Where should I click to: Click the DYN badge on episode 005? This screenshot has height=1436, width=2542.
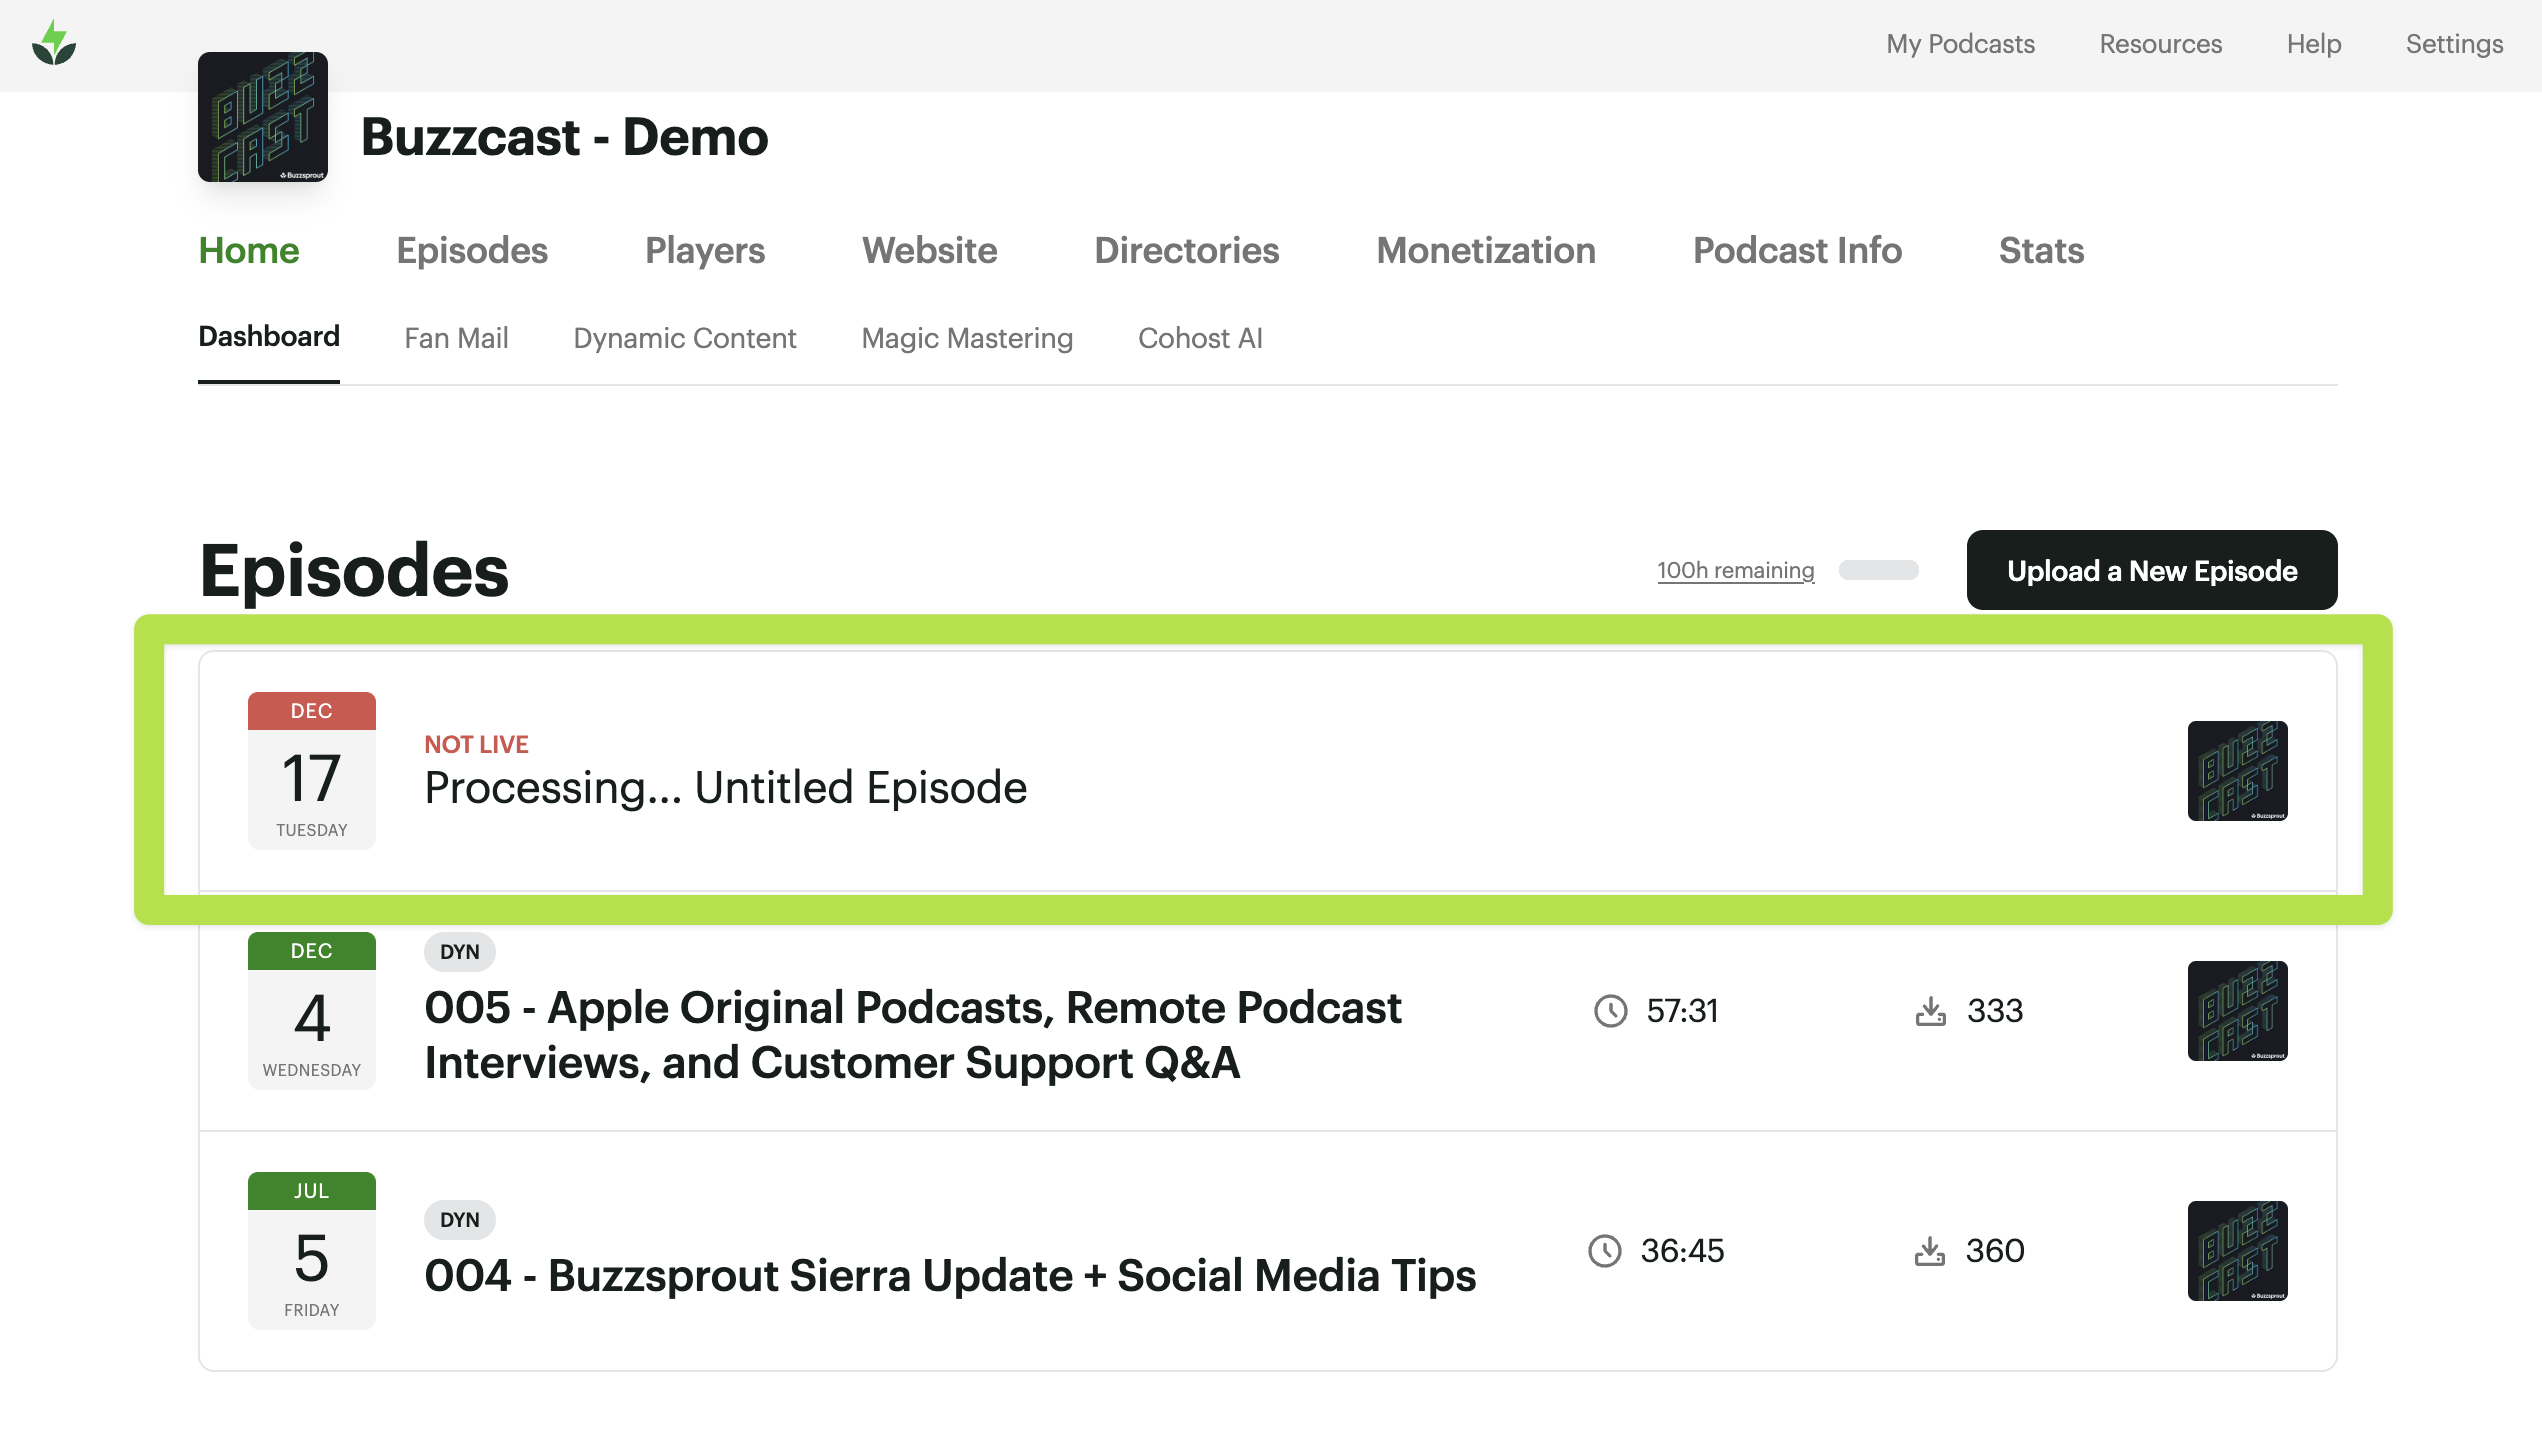[459, 952]
